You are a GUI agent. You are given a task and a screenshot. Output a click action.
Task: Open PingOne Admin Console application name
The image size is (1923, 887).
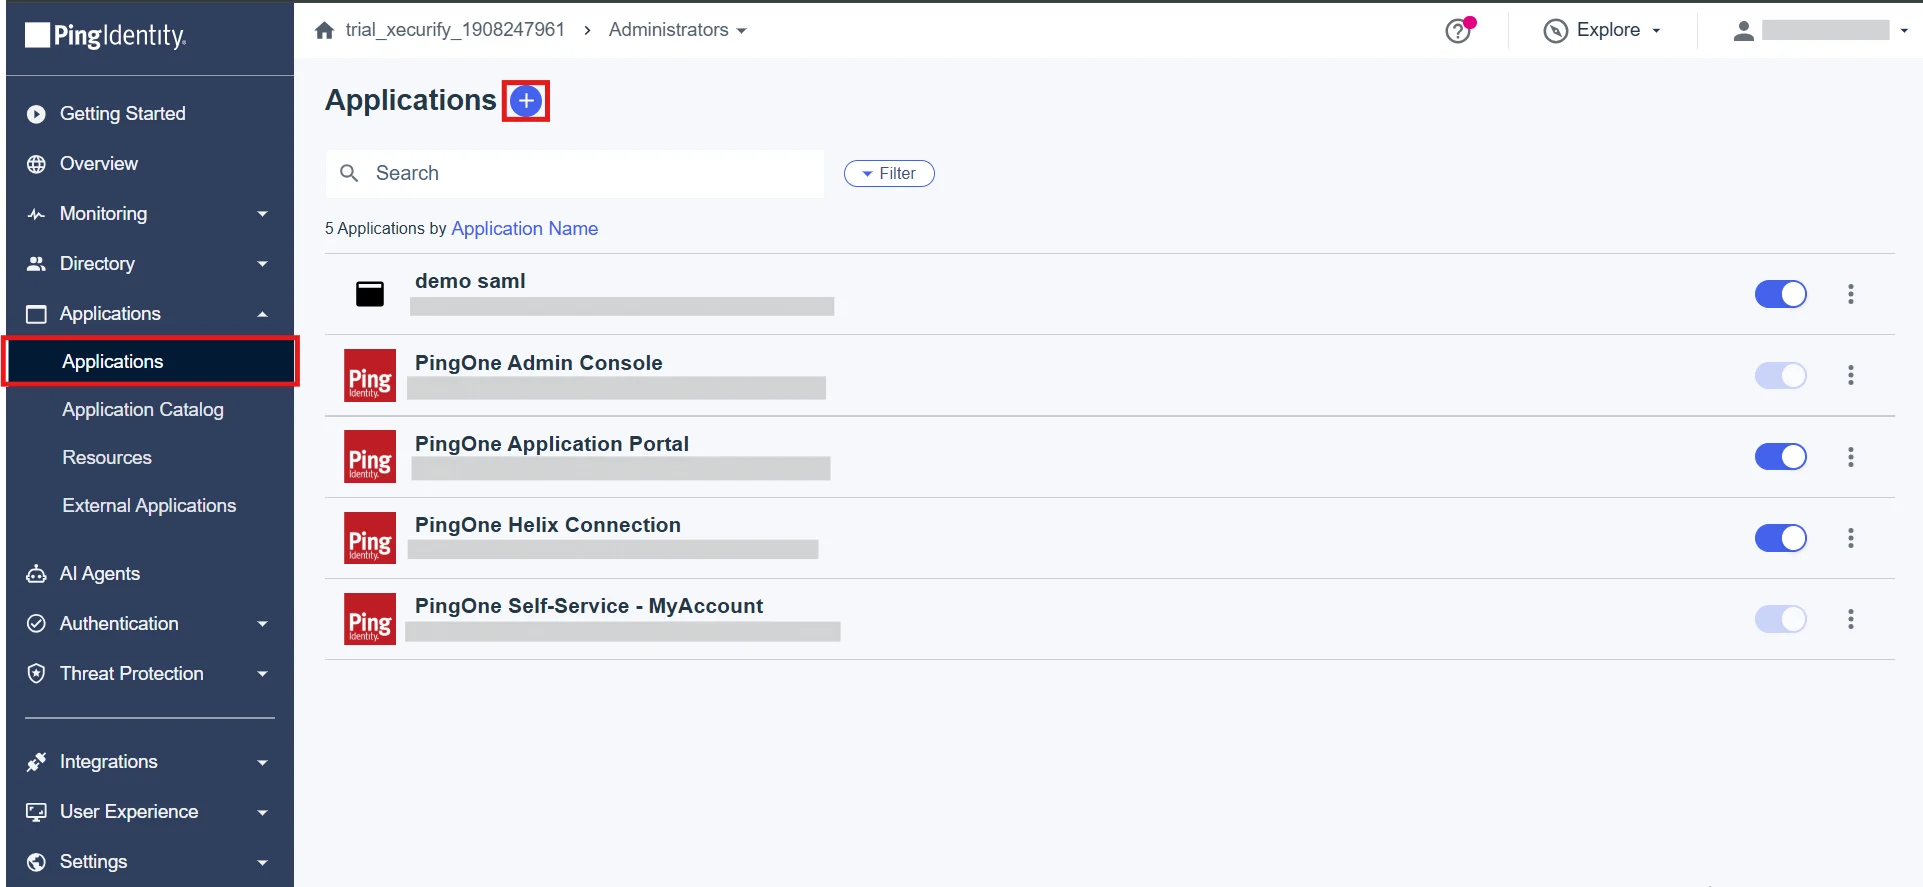(x=539, y=363)
